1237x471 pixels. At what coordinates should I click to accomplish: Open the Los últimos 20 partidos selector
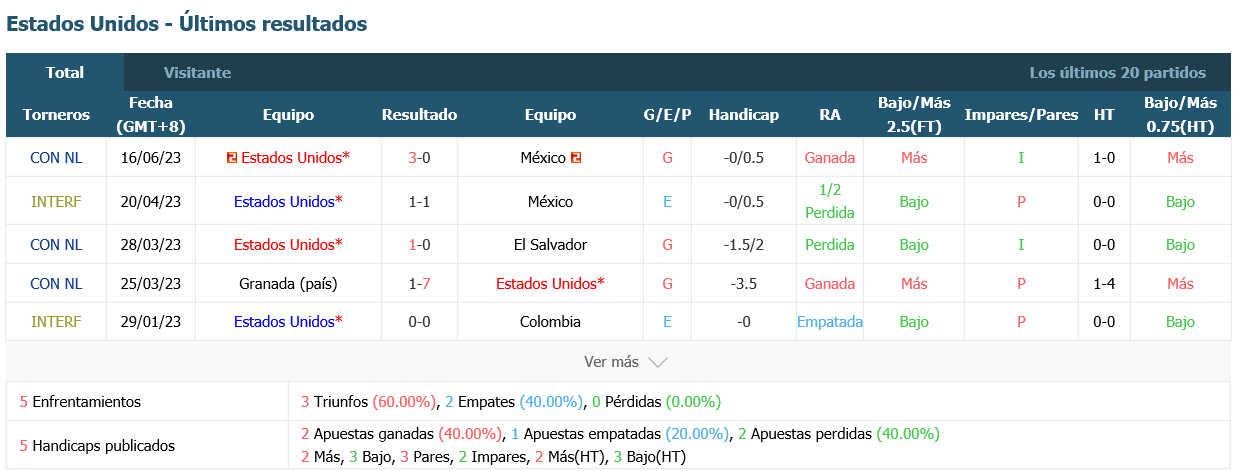point(1117,73)
